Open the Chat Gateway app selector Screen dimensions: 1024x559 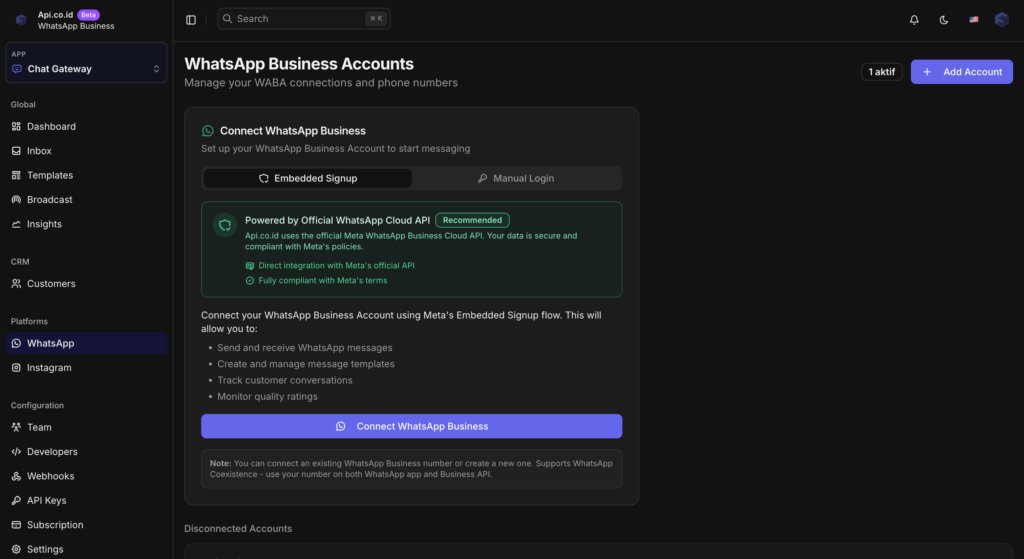point(86,63)
